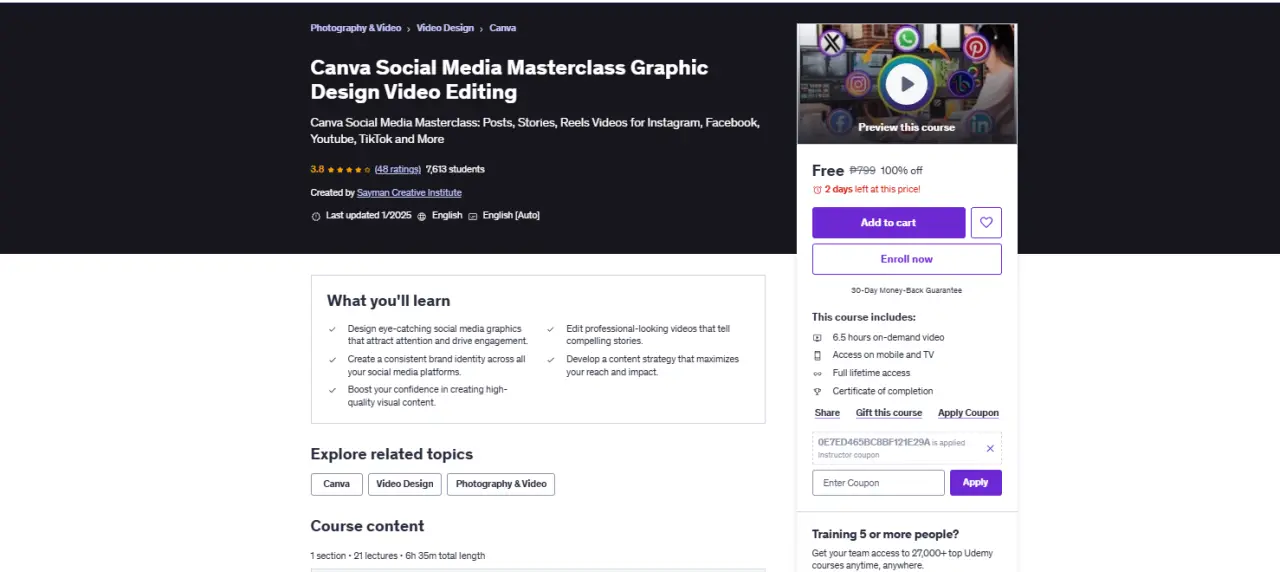The width and height of the screenshot is (1280, 572).
Task: Click the mobile icon beside Access on mobile
Action: tap(817, 355)
